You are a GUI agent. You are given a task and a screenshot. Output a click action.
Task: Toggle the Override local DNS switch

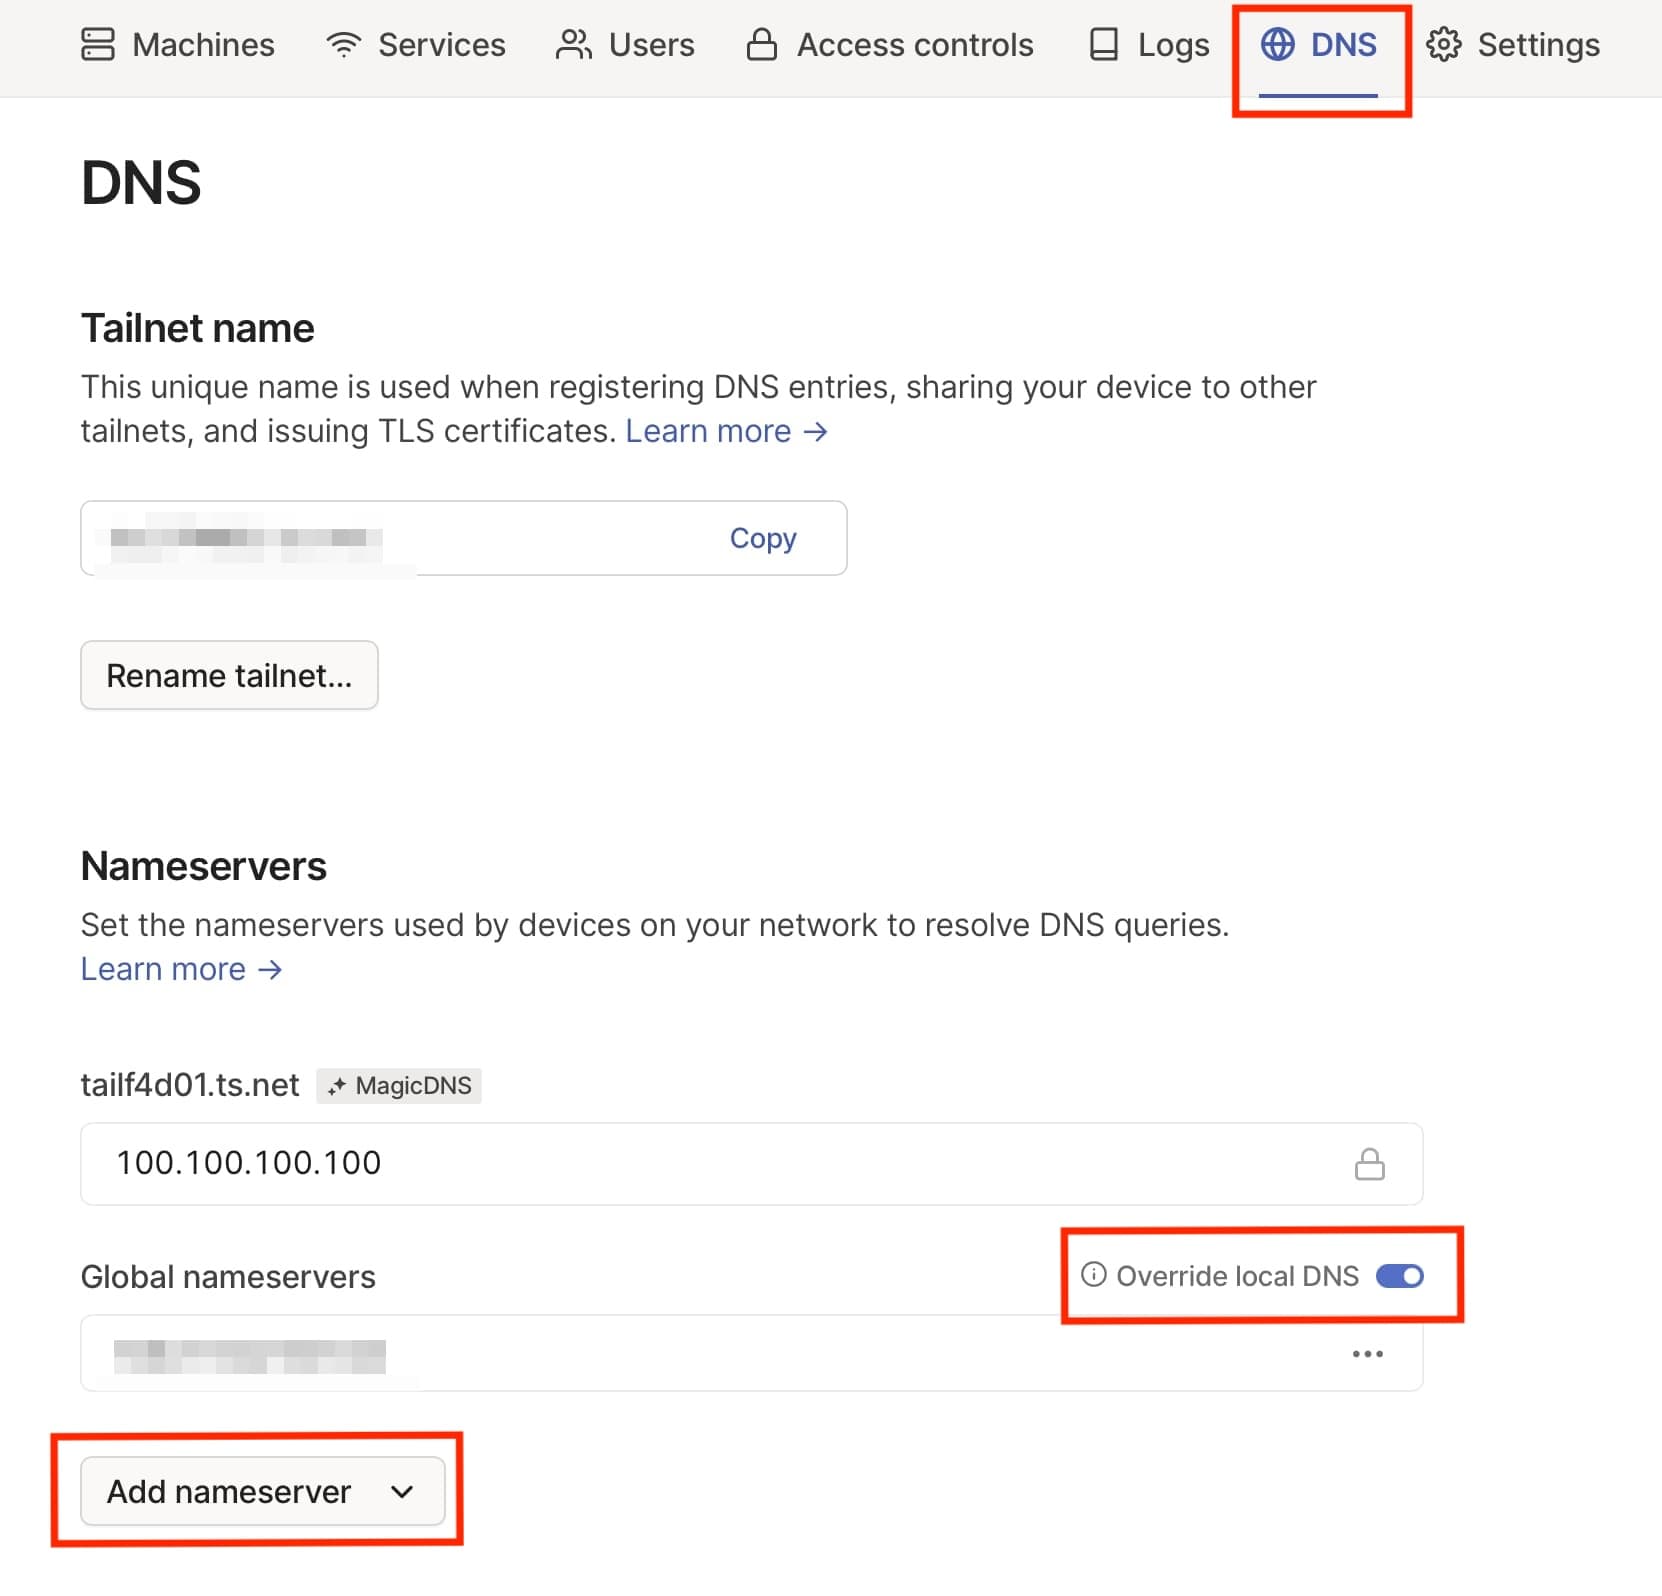click(1399, 1276)
